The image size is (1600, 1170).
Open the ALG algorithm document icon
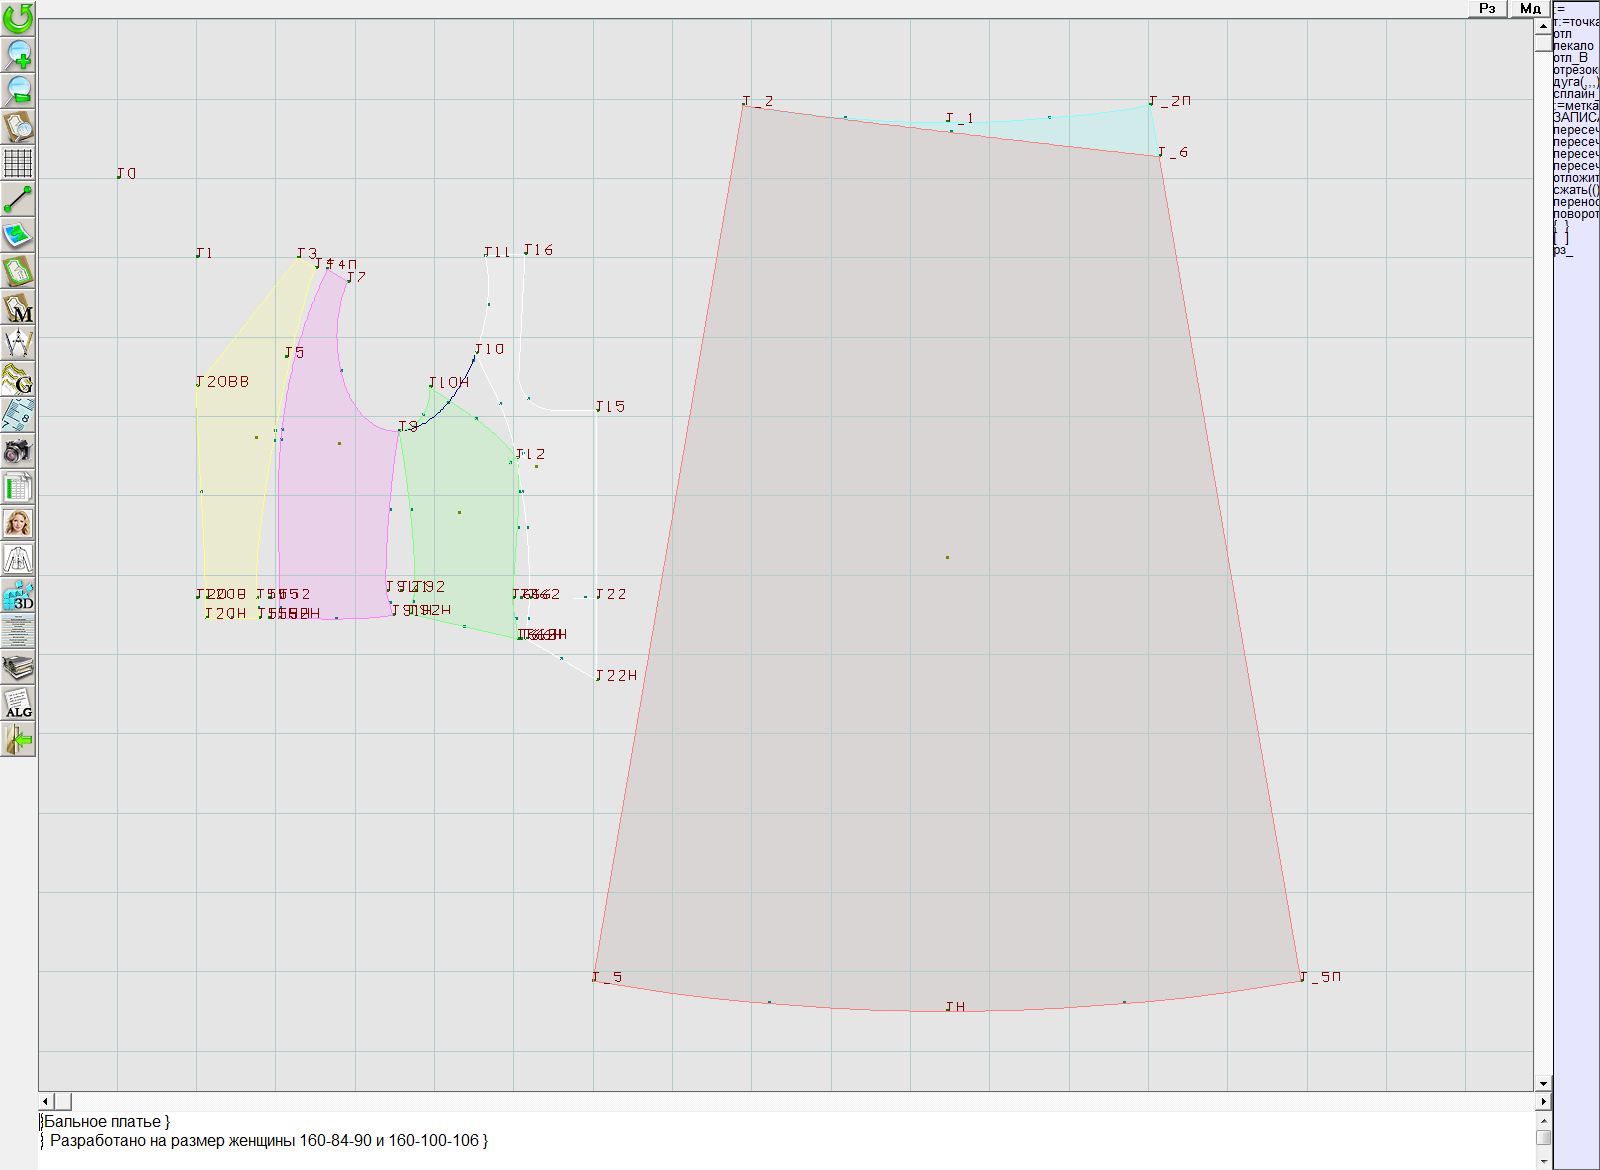pyautogui.click(x=18, y=703)
